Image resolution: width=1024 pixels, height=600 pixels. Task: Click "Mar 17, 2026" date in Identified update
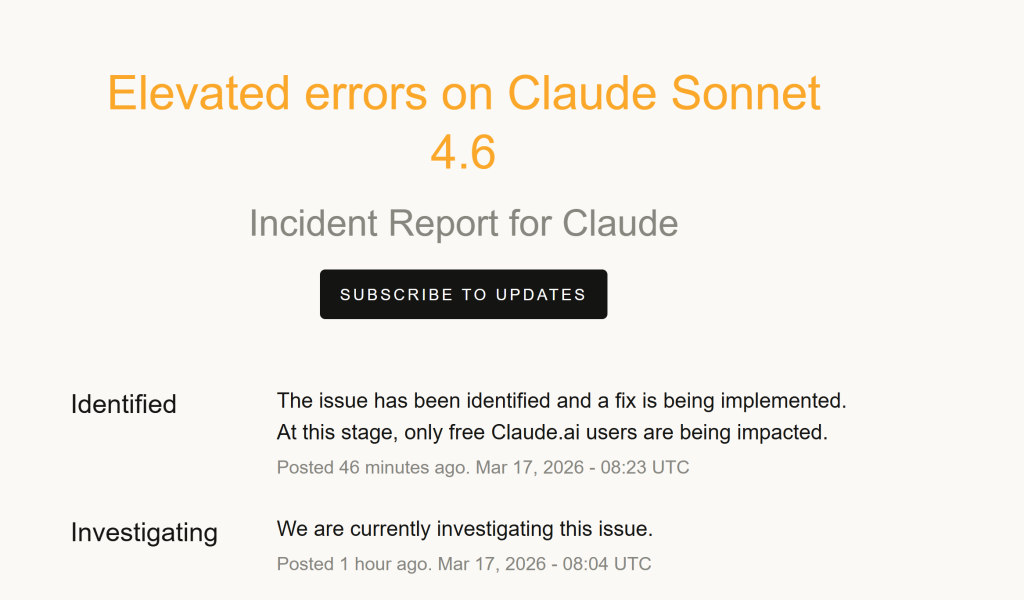(x=530, y=467)
